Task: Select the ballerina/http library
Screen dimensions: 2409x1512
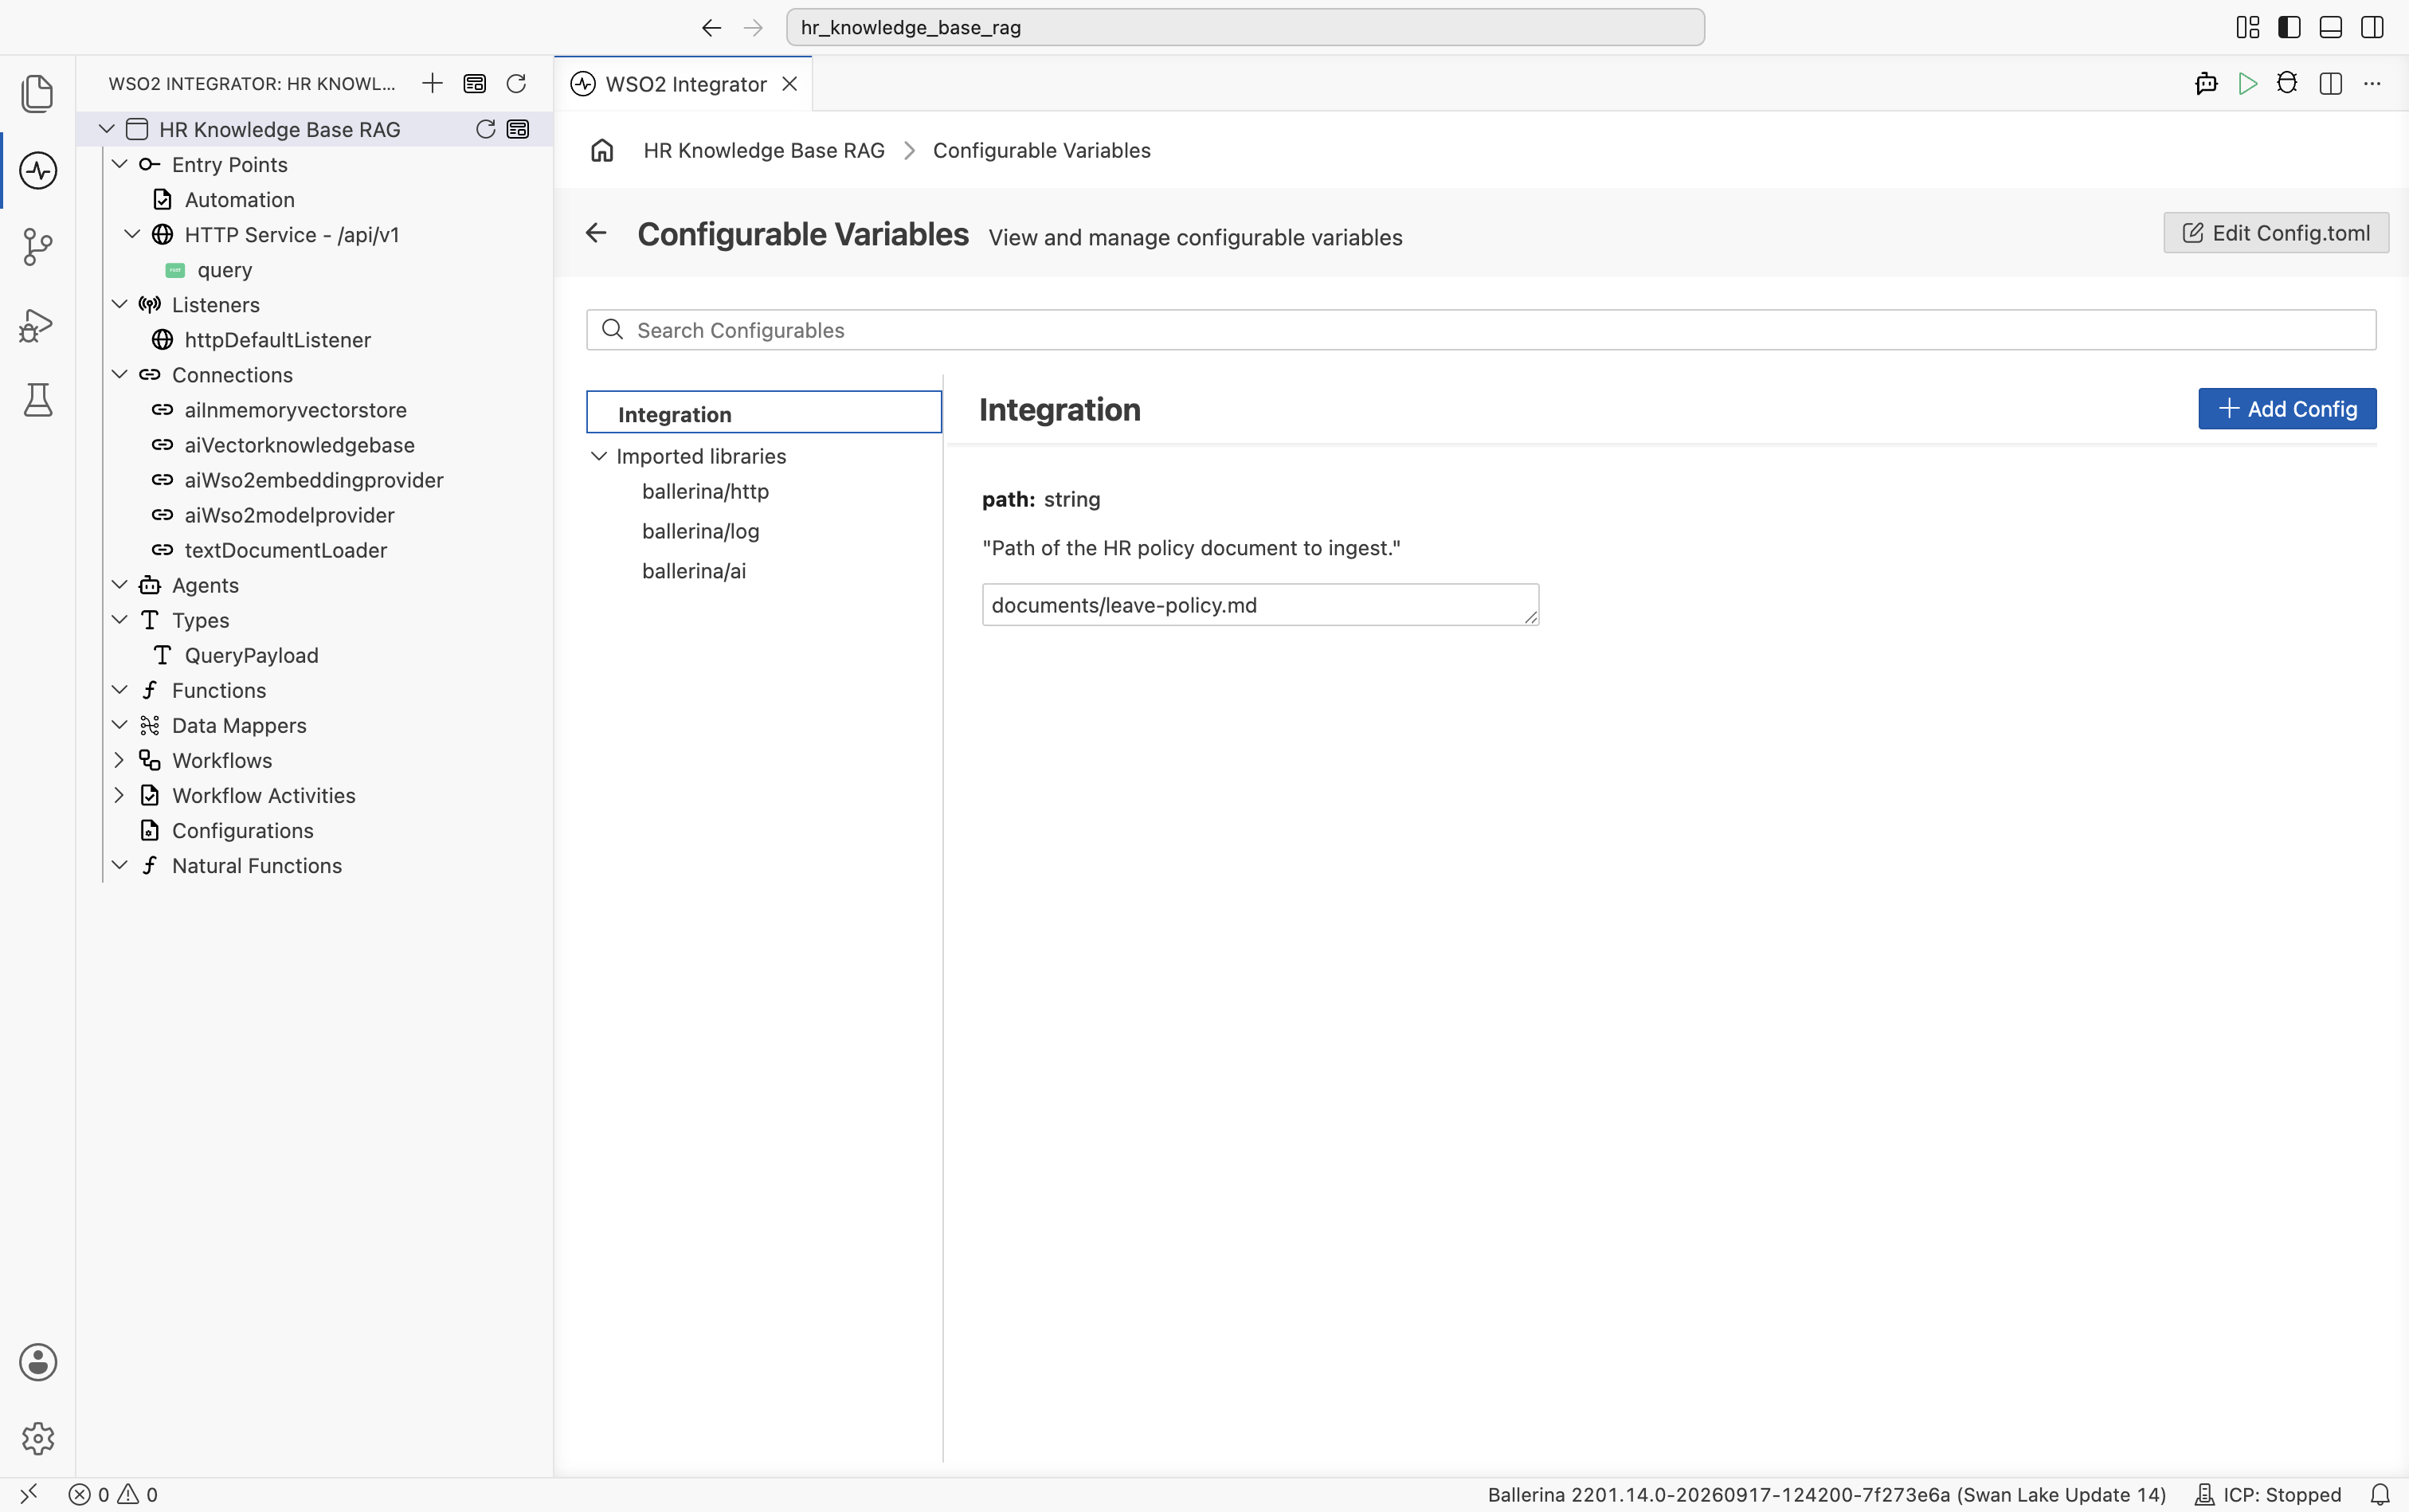Action: click(x=705, y=491)
